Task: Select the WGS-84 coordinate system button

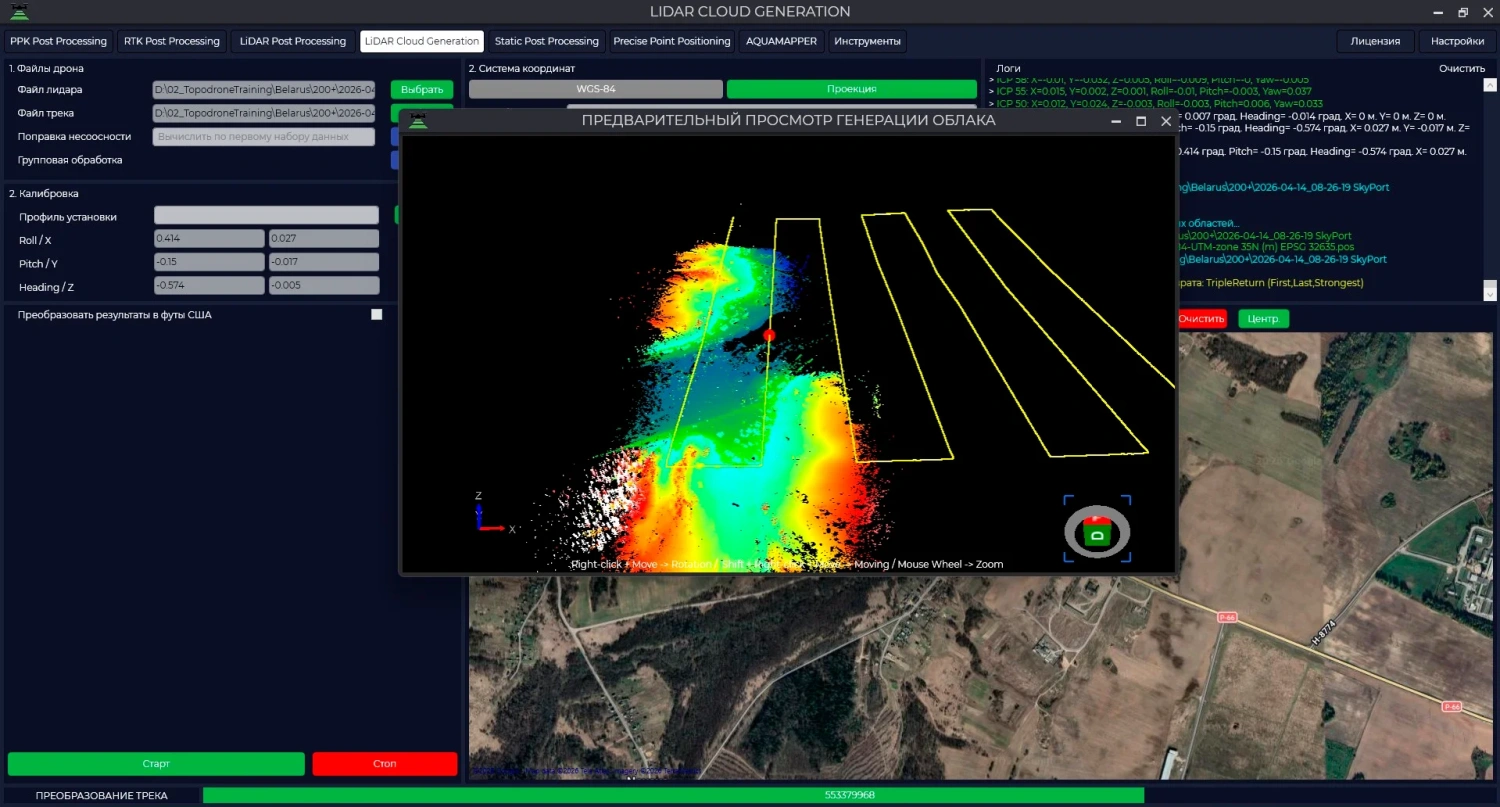Action: pos(595,89)
